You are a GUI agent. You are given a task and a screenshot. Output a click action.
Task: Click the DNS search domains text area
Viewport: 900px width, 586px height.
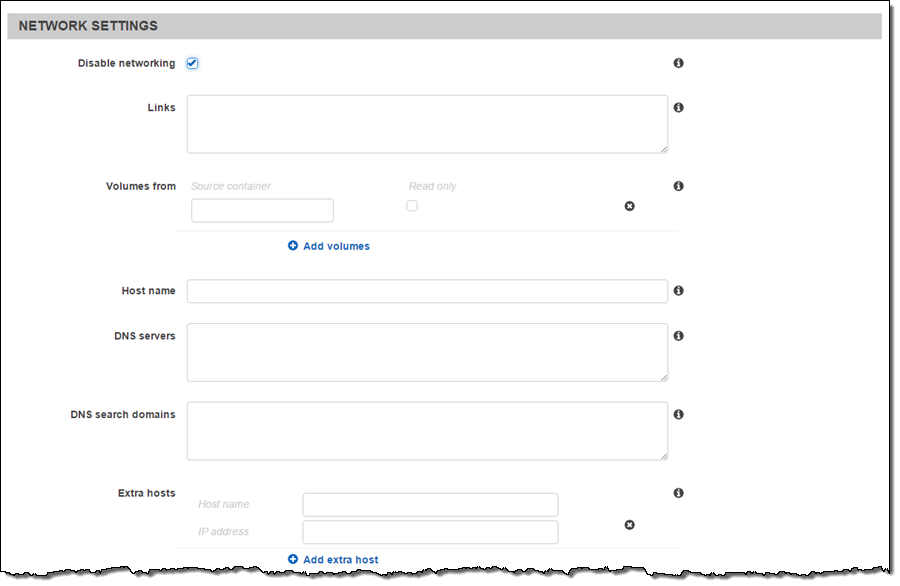(427, 431)
